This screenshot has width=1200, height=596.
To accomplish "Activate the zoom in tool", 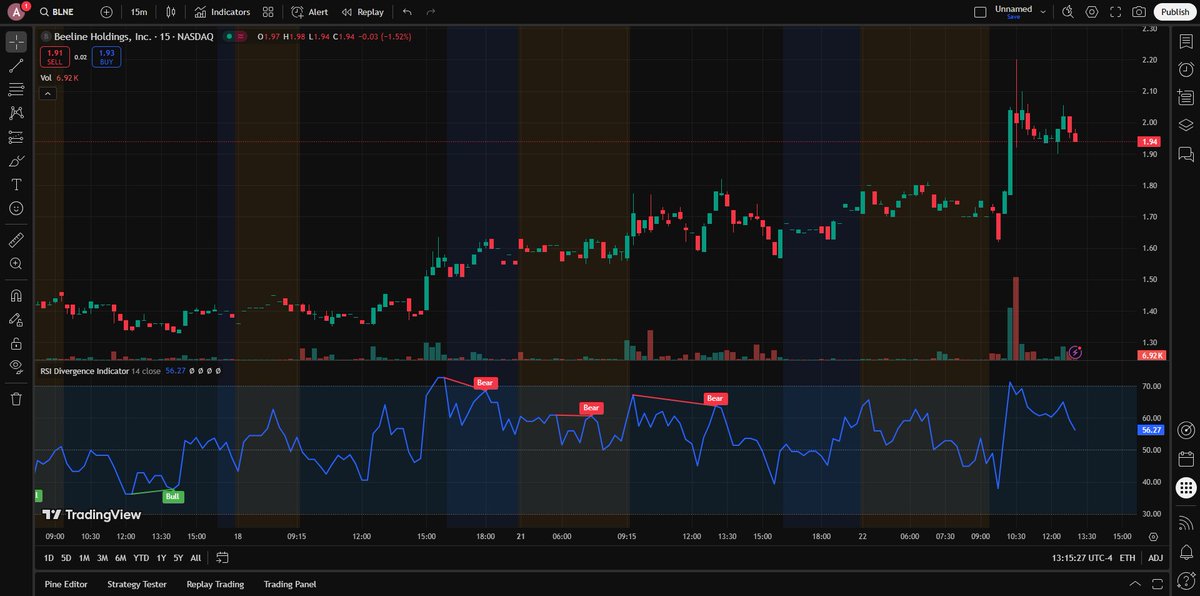I will coord(16,264).
